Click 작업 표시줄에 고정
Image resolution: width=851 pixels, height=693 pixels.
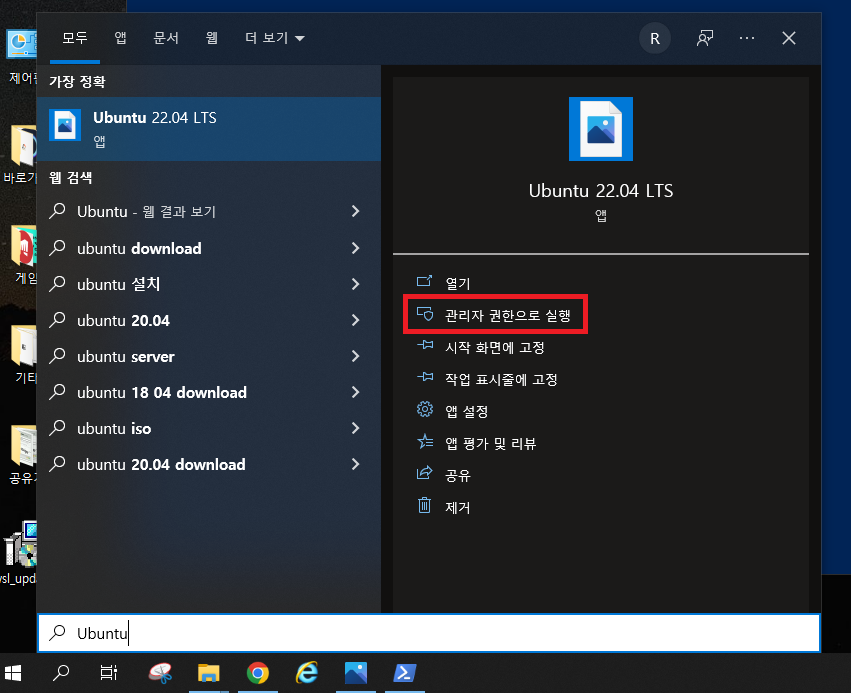coord(501,379)
